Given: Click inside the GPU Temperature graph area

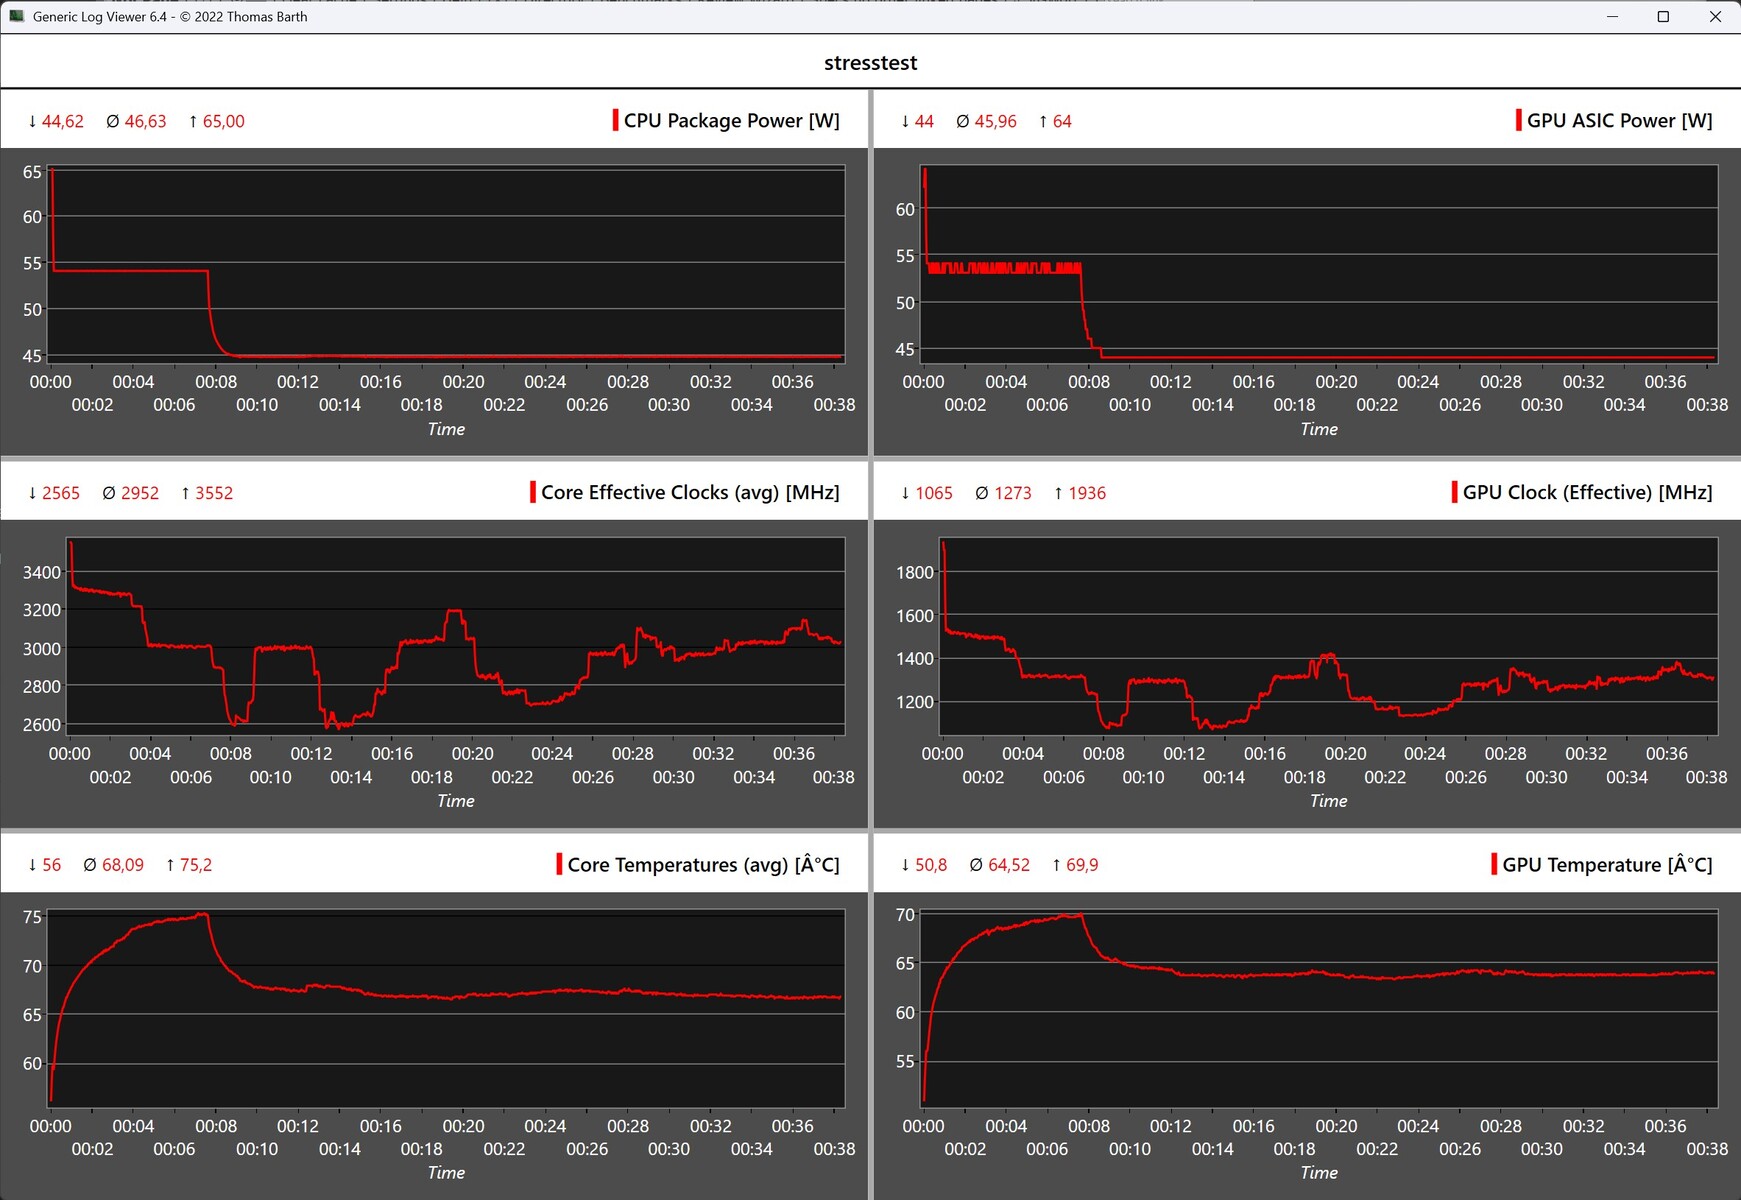Looking at the screenshot, I should point(1320,1008).
